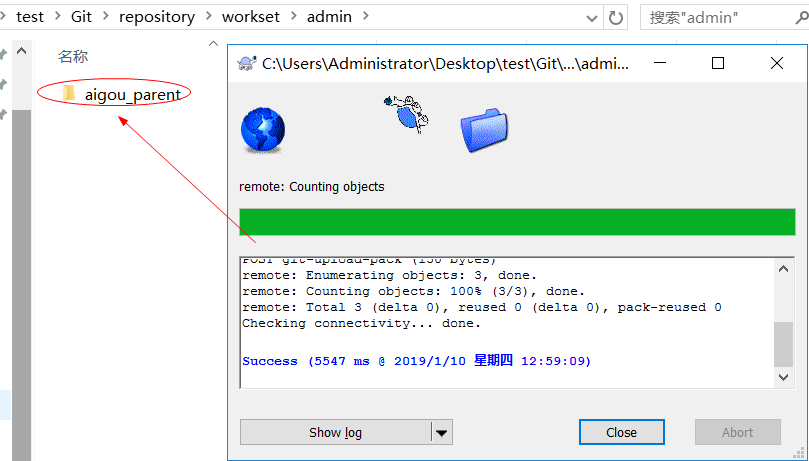
Task: Click the dialog resize grip corner
Action: (x=799, y=453)
